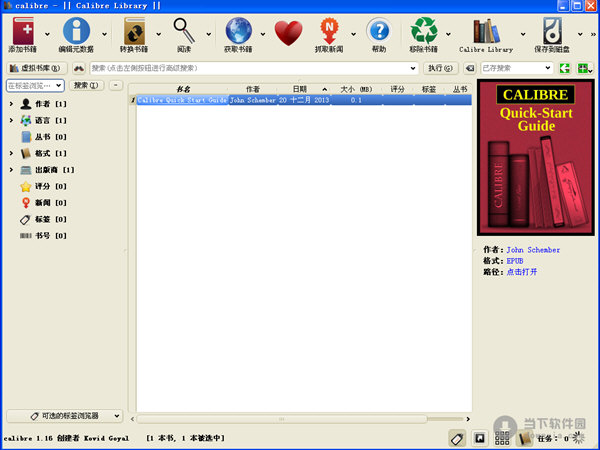This screenshot has width=600, height=450.
Task: Click the Get books globe icon
Action: tap(238, 31)
